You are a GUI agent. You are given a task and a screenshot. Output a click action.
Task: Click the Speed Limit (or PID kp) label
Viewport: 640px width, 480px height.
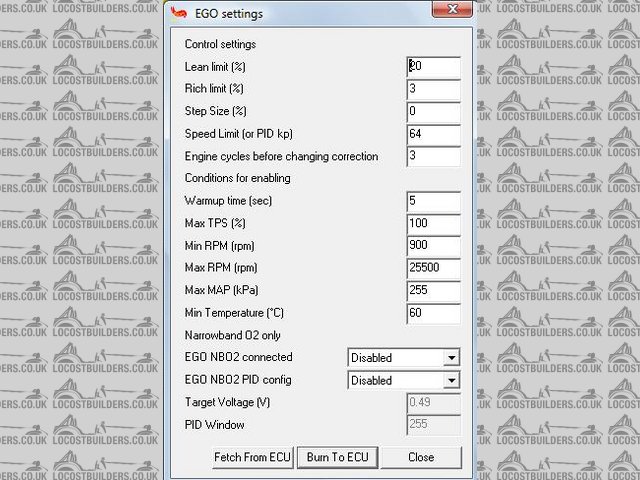tap(238, 134)
